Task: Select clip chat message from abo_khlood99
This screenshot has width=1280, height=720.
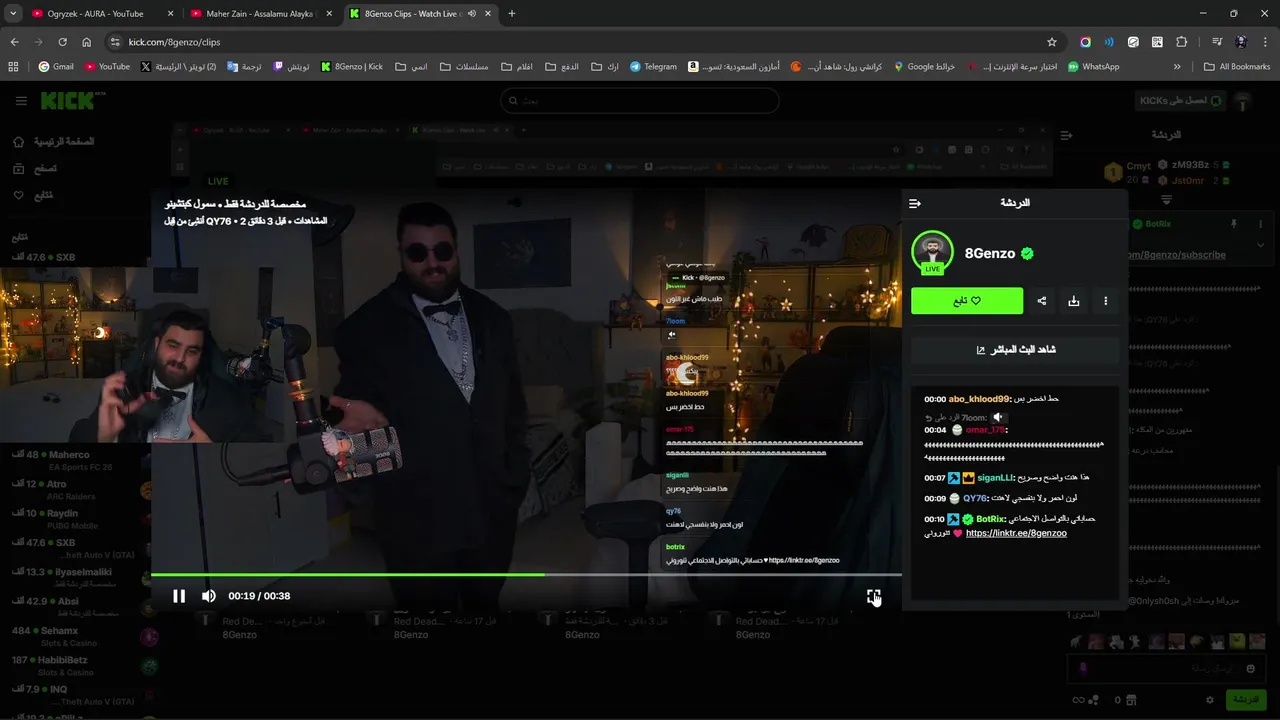Action: pyautogui.click(x=992, y=398)
